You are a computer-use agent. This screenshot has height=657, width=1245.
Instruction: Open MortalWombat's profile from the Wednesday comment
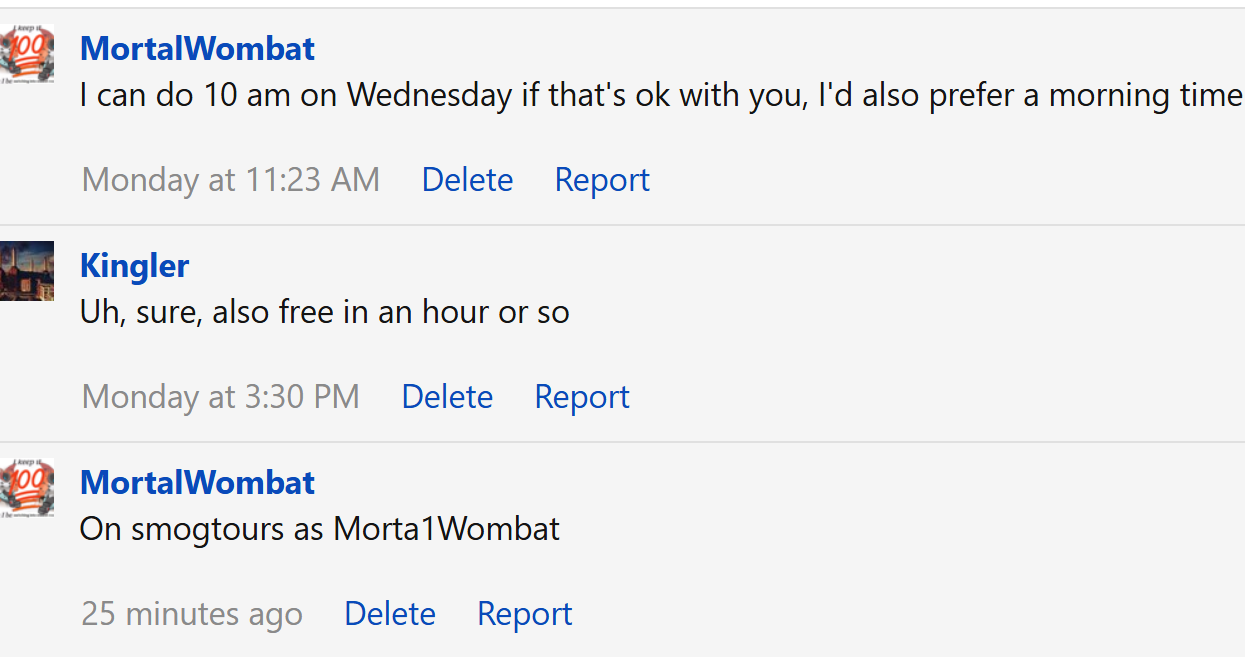tap(197, 48)
